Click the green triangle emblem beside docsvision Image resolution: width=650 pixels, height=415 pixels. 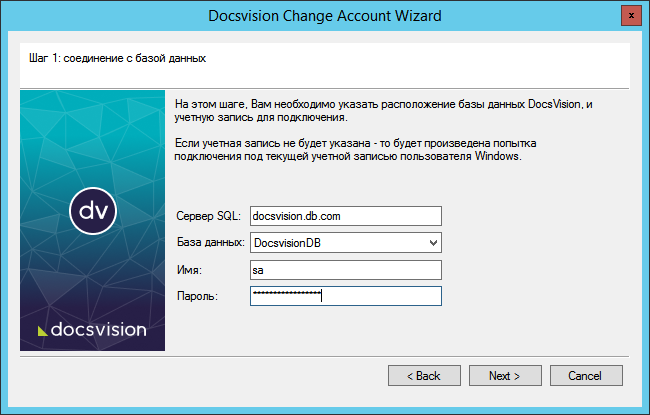[42, 330]
